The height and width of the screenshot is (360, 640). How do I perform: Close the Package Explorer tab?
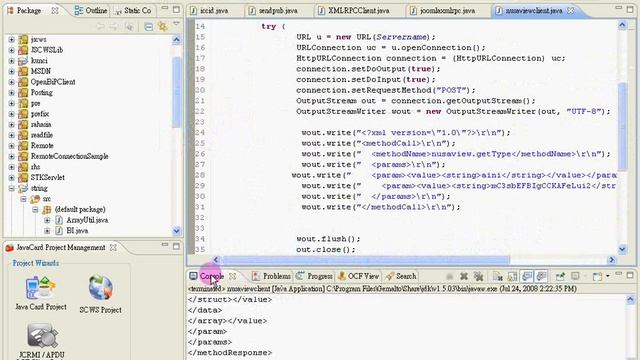[54, 11]
